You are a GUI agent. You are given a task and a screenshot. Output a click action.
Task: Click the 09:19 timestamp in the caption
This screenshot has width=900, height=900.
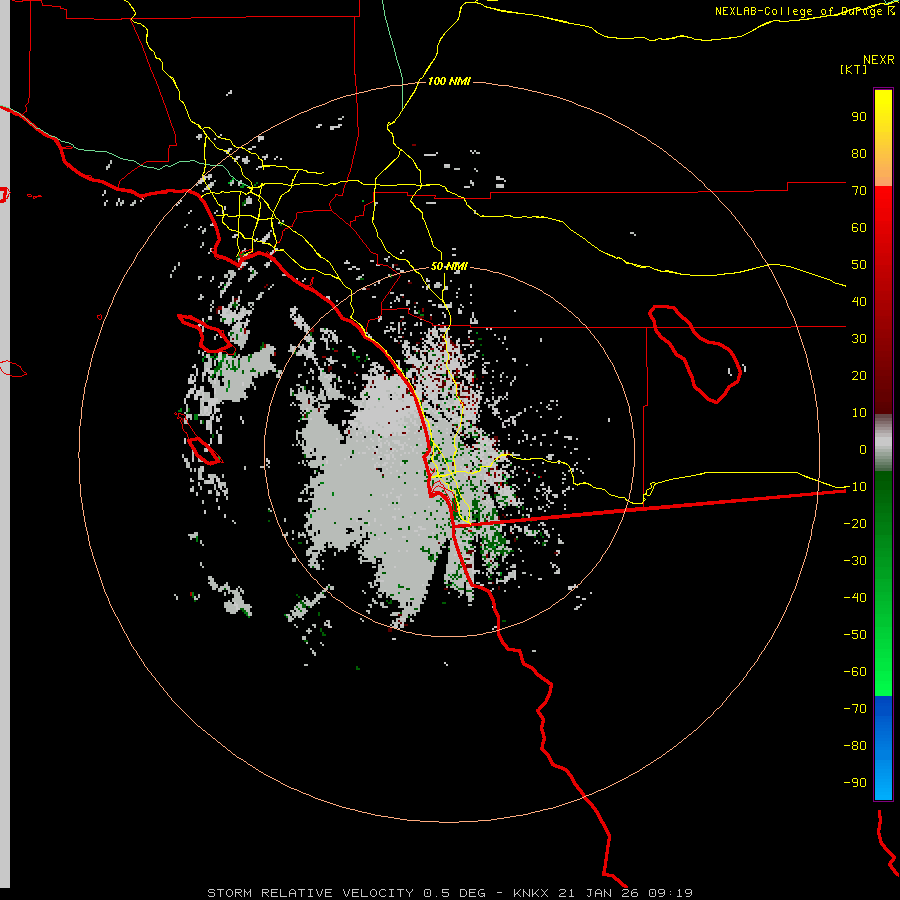coord(670,893)
